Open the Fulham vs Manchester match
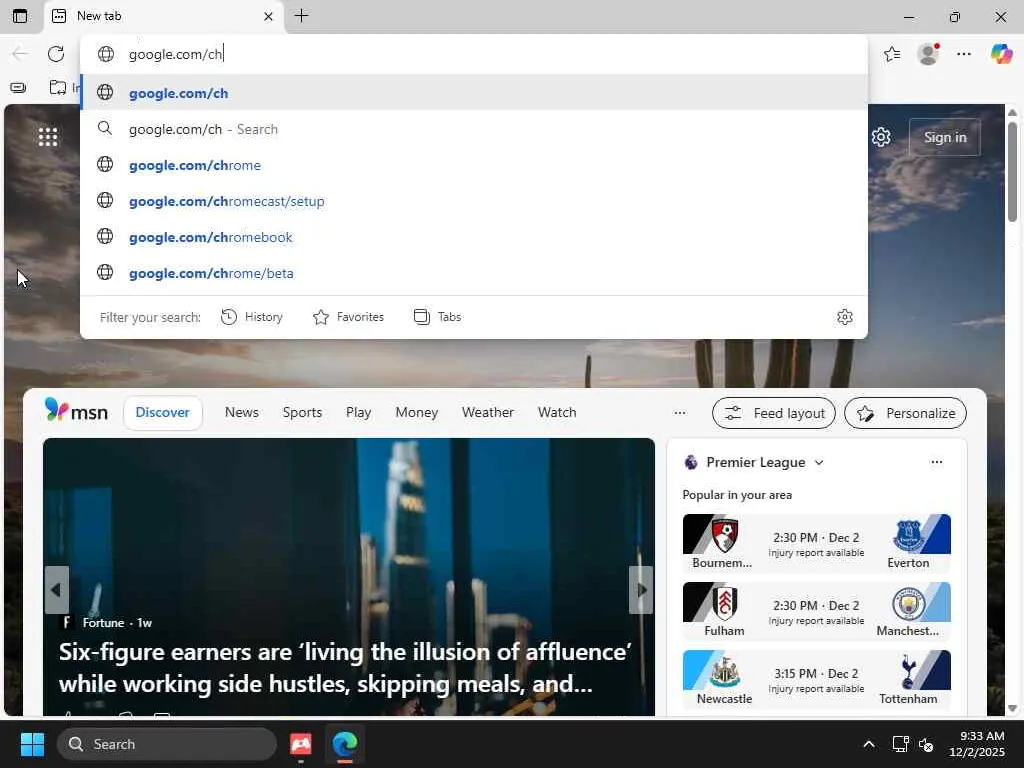 pyautogui.click(x=816, y=611)
